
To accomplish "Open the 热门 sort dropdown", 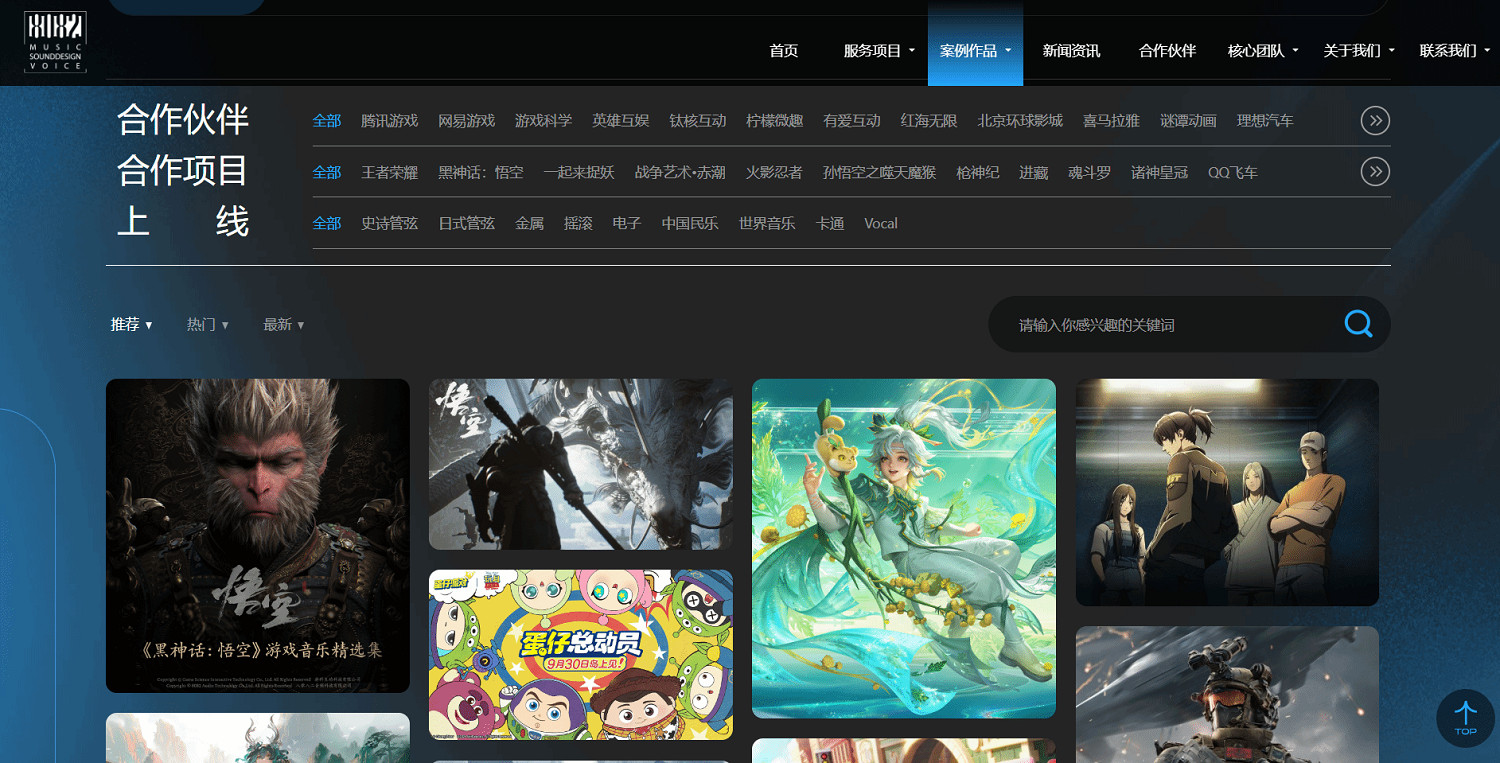I will (x=207, y=324).
